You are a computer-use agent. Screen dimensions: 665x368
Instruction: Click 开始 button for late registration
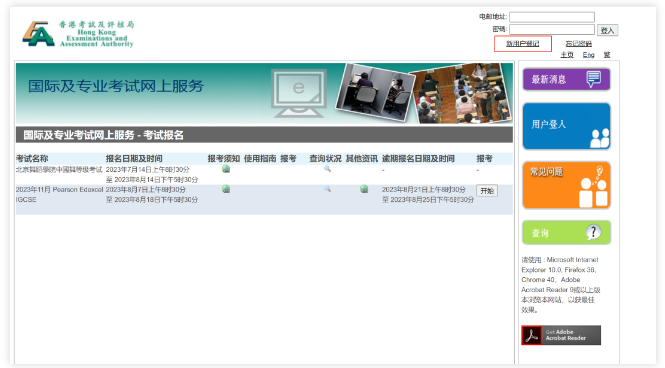pos(486,191)
